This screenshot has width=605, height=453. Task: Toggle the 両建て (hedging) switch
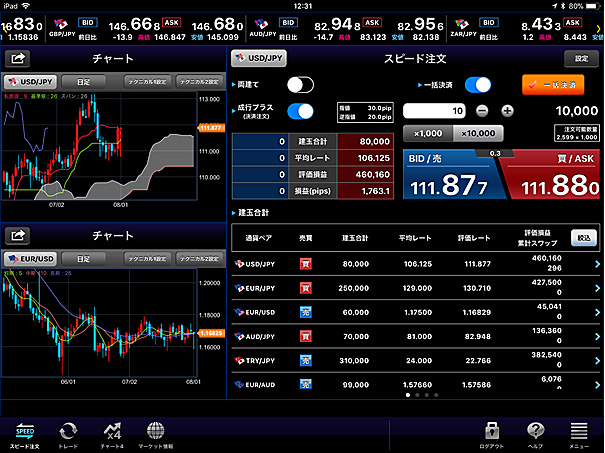300,85
